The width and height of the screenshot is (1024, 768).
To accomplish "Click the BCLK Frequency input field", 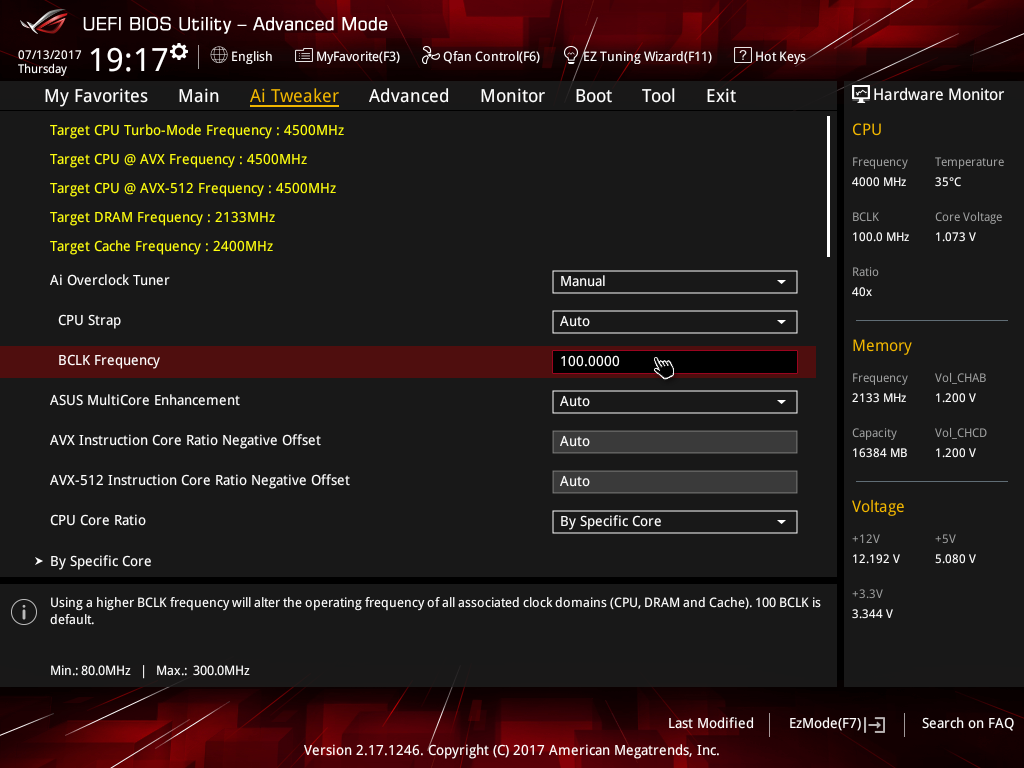I will point(675,362).
